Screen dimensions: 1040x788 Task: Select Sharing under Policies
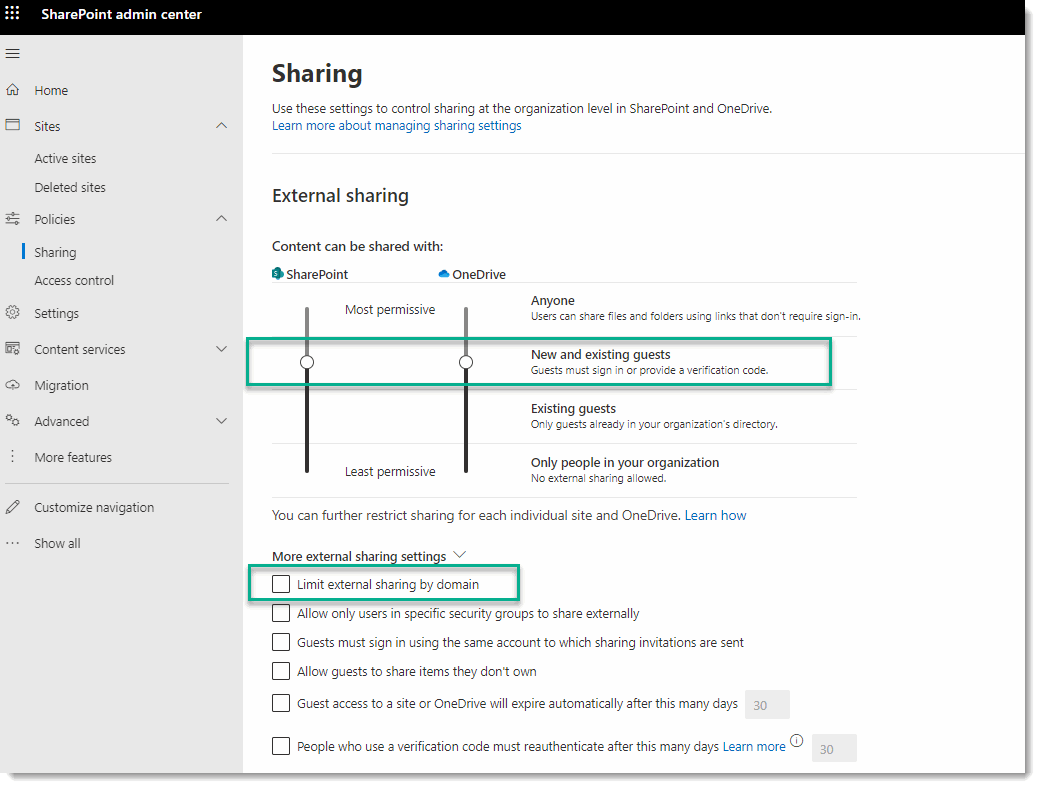coord(55,252)
